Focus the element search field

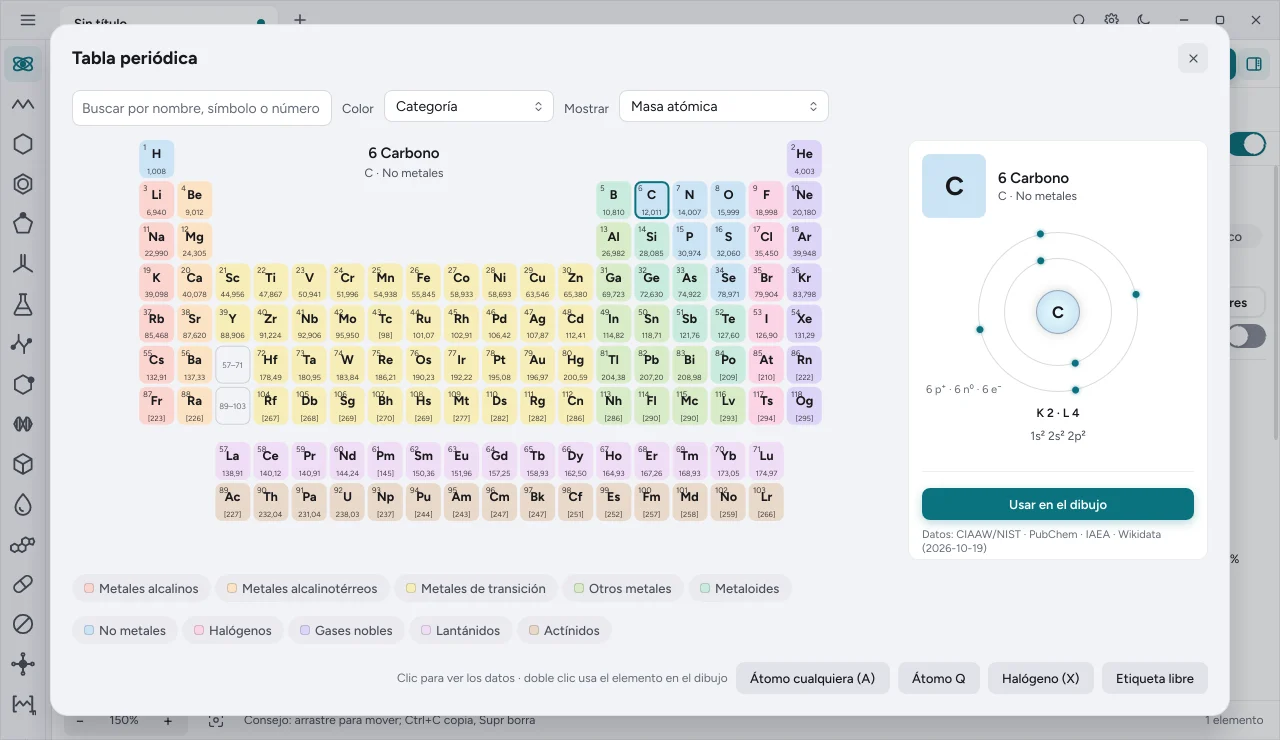tap(202, 108)
